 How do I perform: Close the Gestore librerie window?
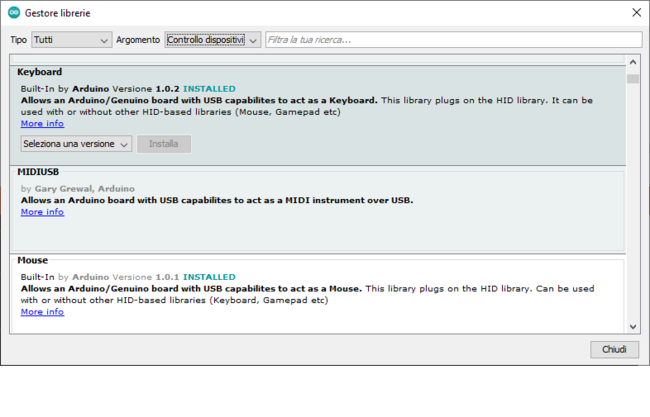636,12
